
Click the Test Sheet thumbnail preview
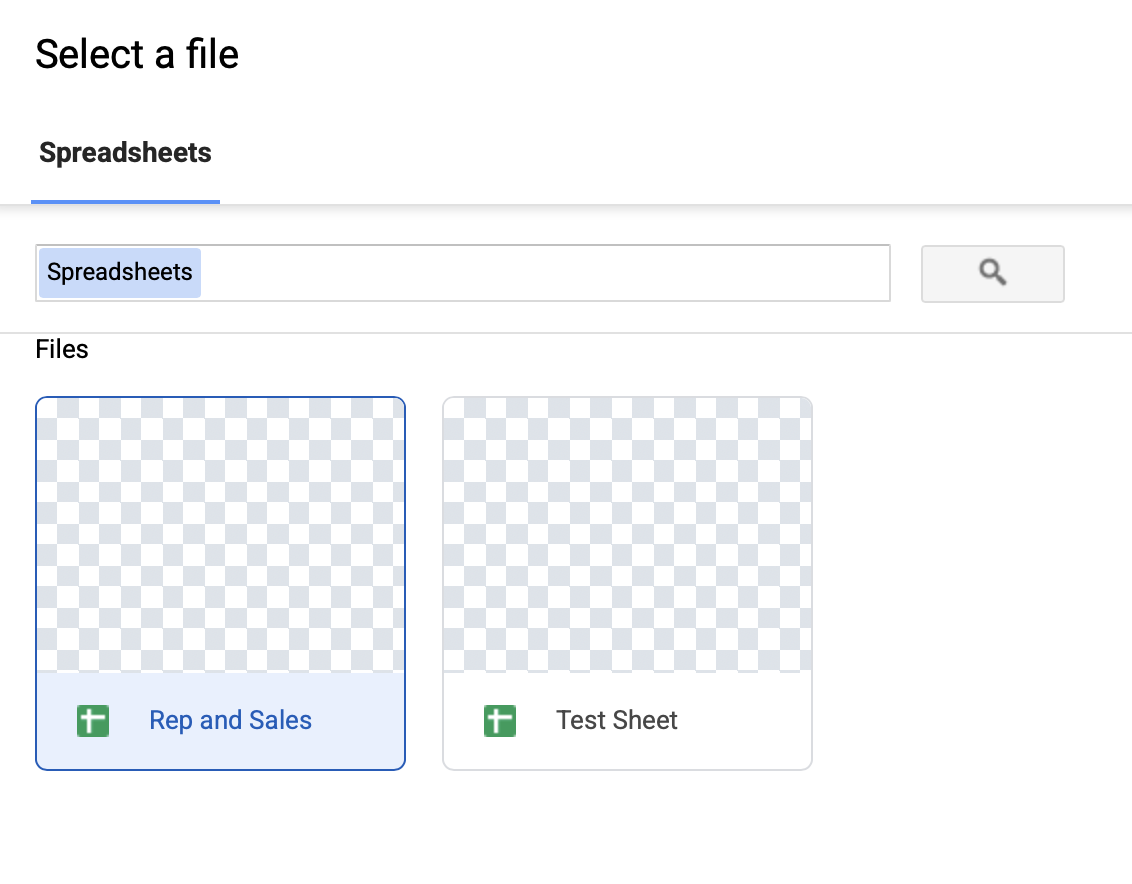point(627,535)
